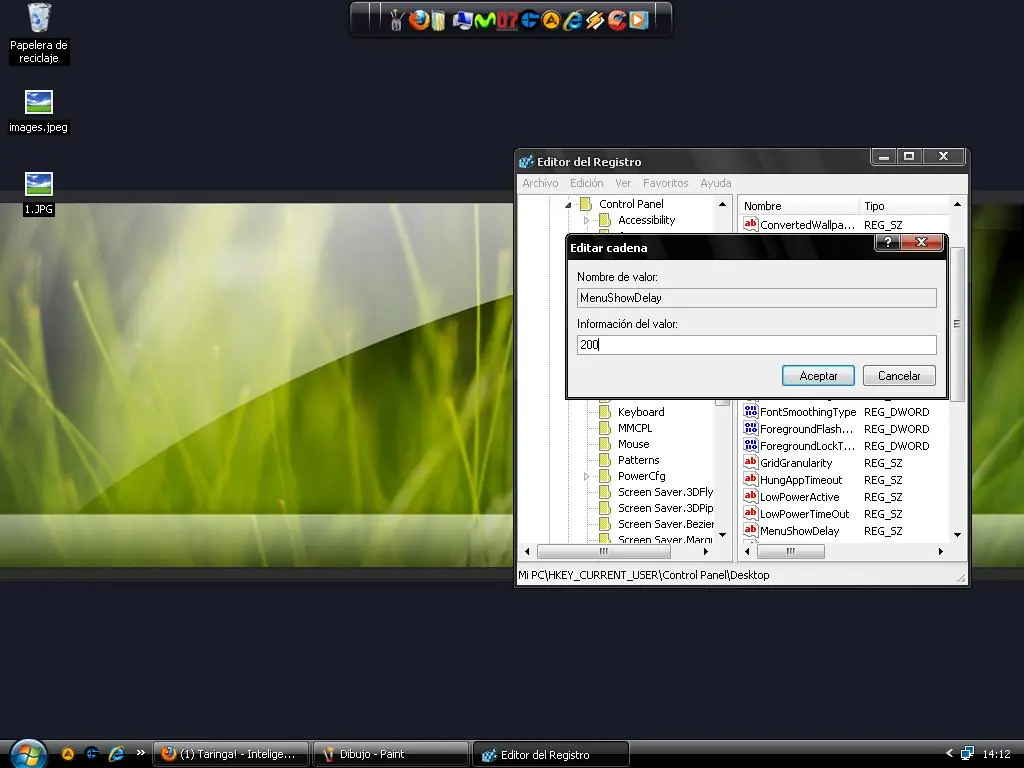
Task: Select the Screen Saver.Bezier key
Action: coord(665,524)
